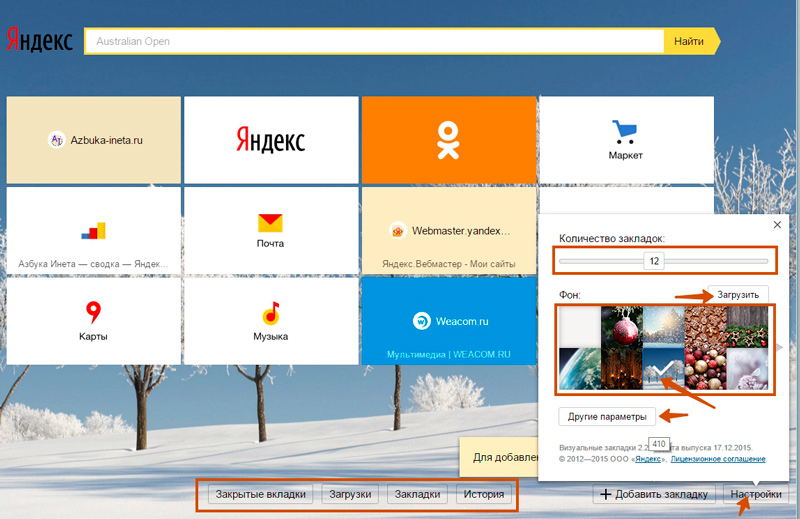Open the Azbuka-ineta.ru bookmark tile
Image resolution: width=800 pixels, height=519 pixels.
pos(94,140)
